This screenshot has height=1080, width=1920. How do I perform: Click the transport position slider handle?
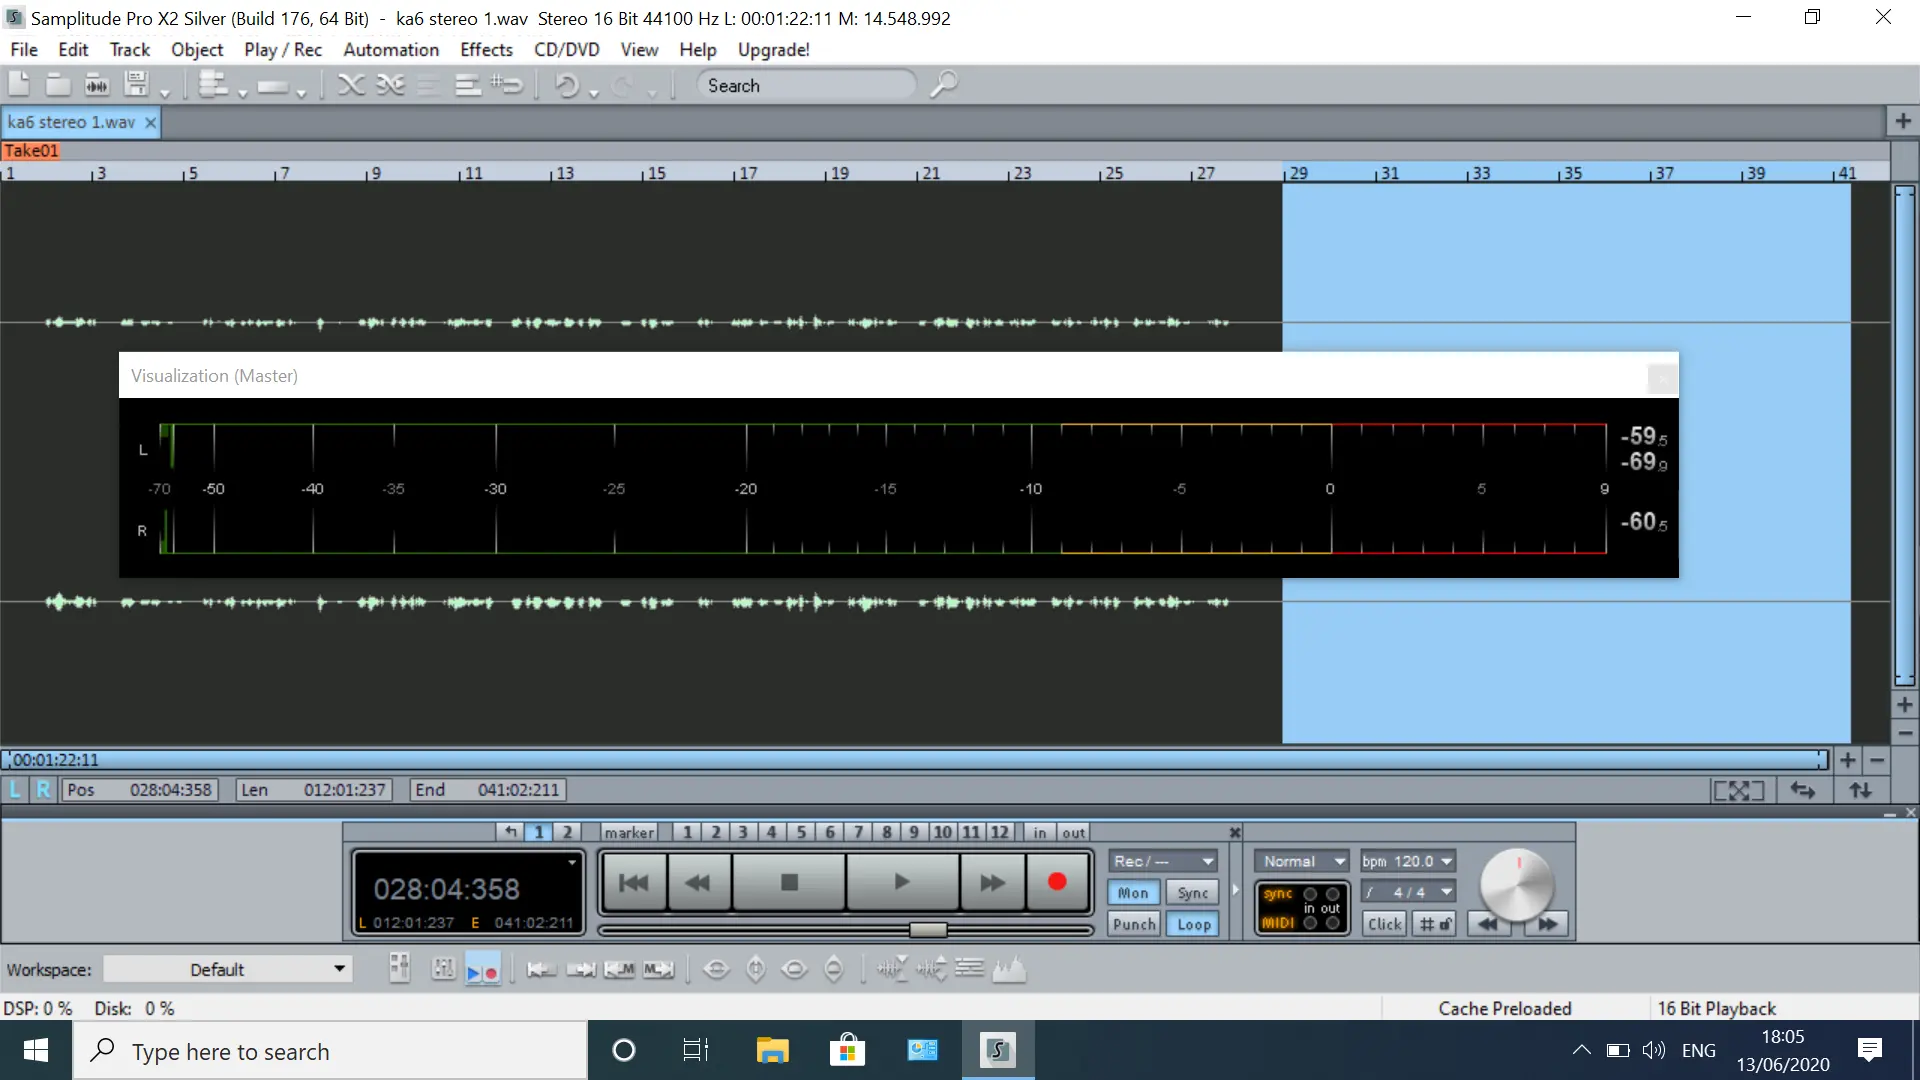pyautogui.click(x=928, y=930)
